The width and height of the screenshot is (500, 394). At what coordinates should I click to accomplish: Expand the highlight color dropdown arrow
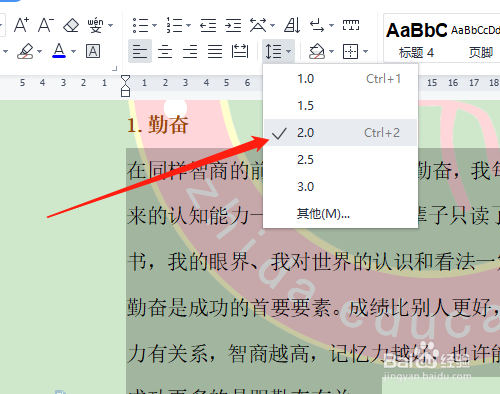[40, 51]
